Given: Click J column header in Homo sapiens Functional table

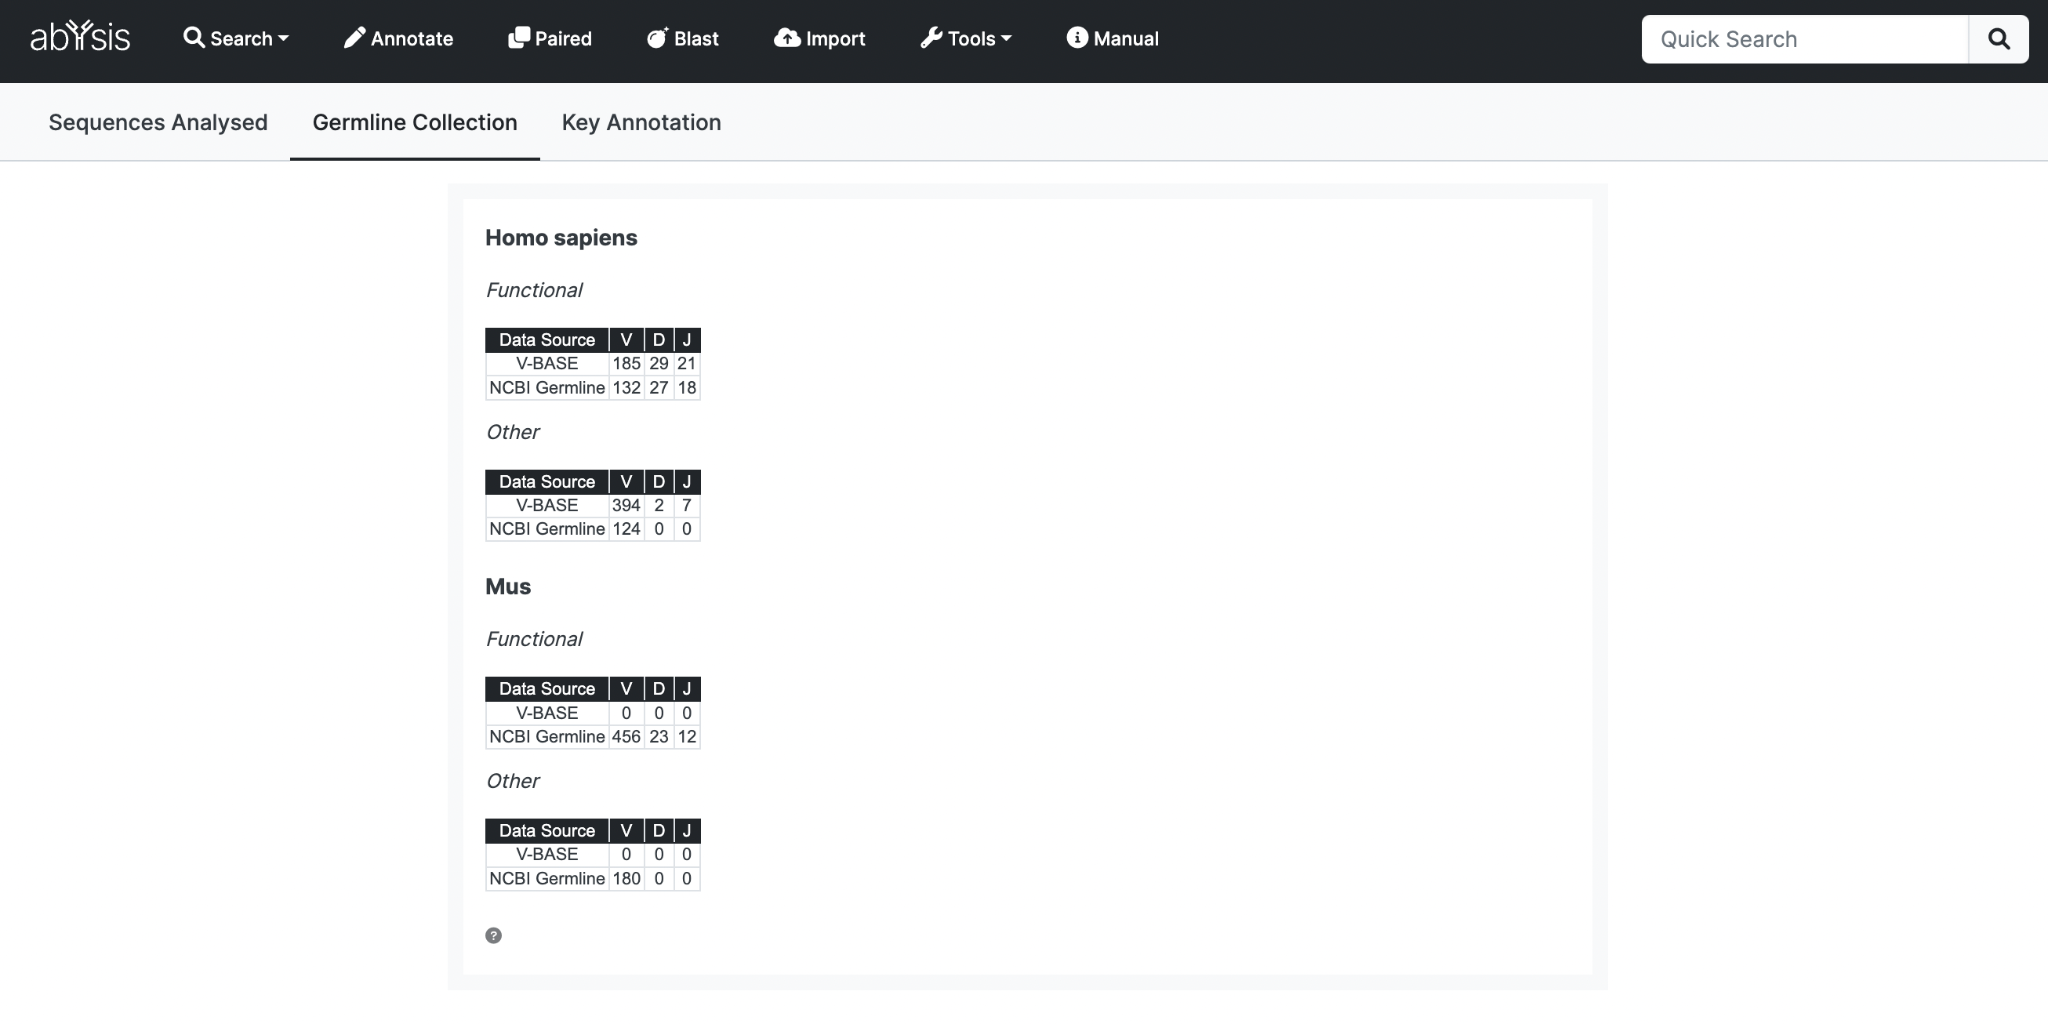Looking at the screenshot, I should pos(686,340).
